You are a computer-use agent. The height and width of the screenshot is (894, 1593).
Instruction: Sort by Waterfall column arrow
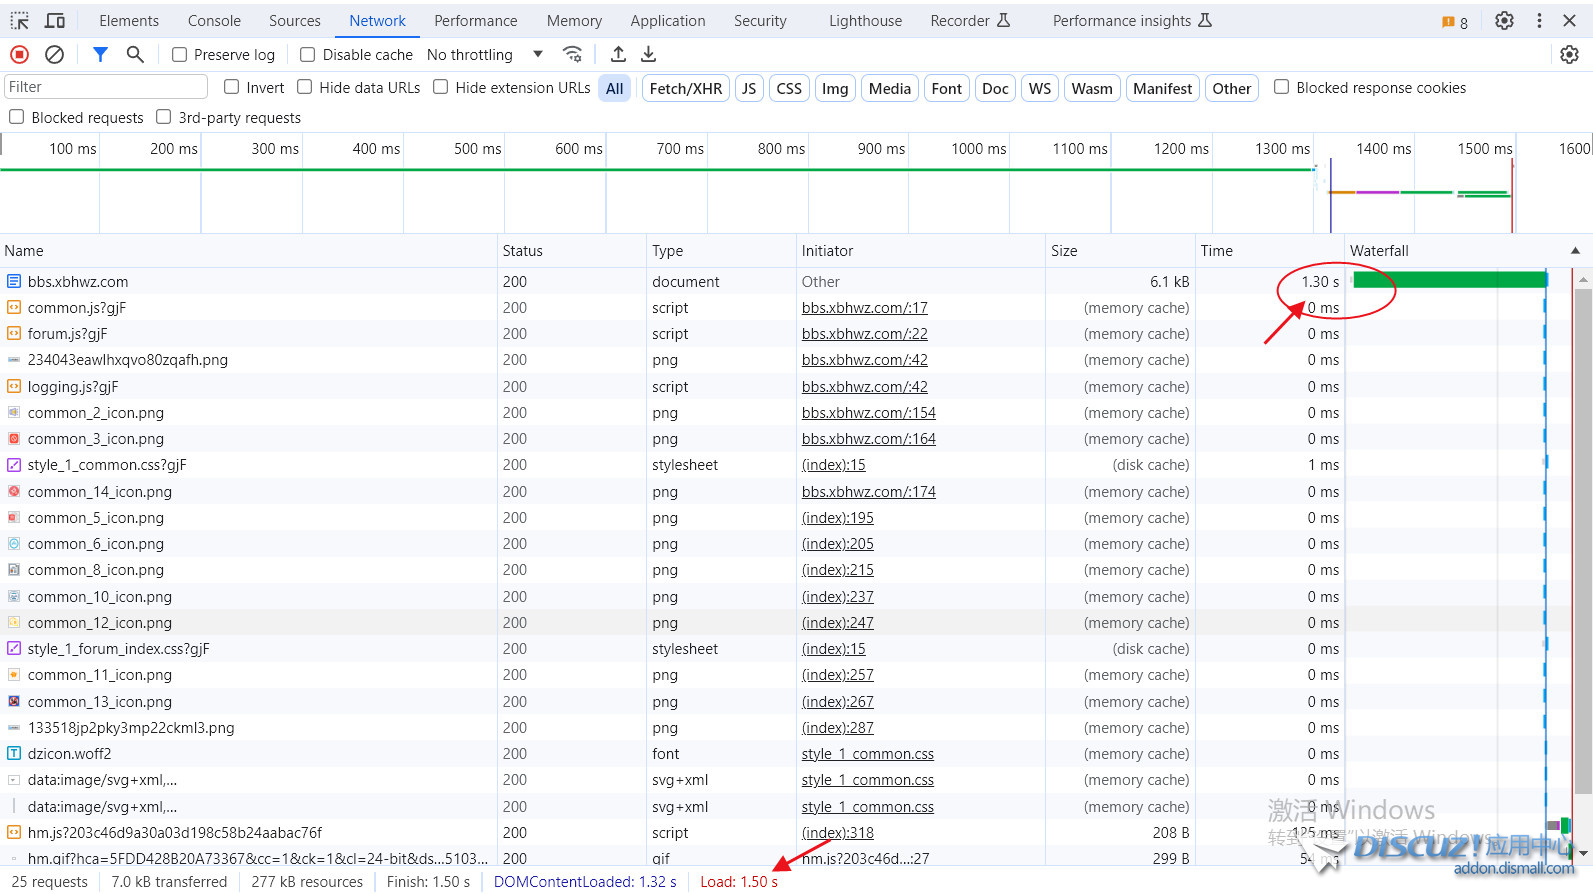tap(1575, 251)
